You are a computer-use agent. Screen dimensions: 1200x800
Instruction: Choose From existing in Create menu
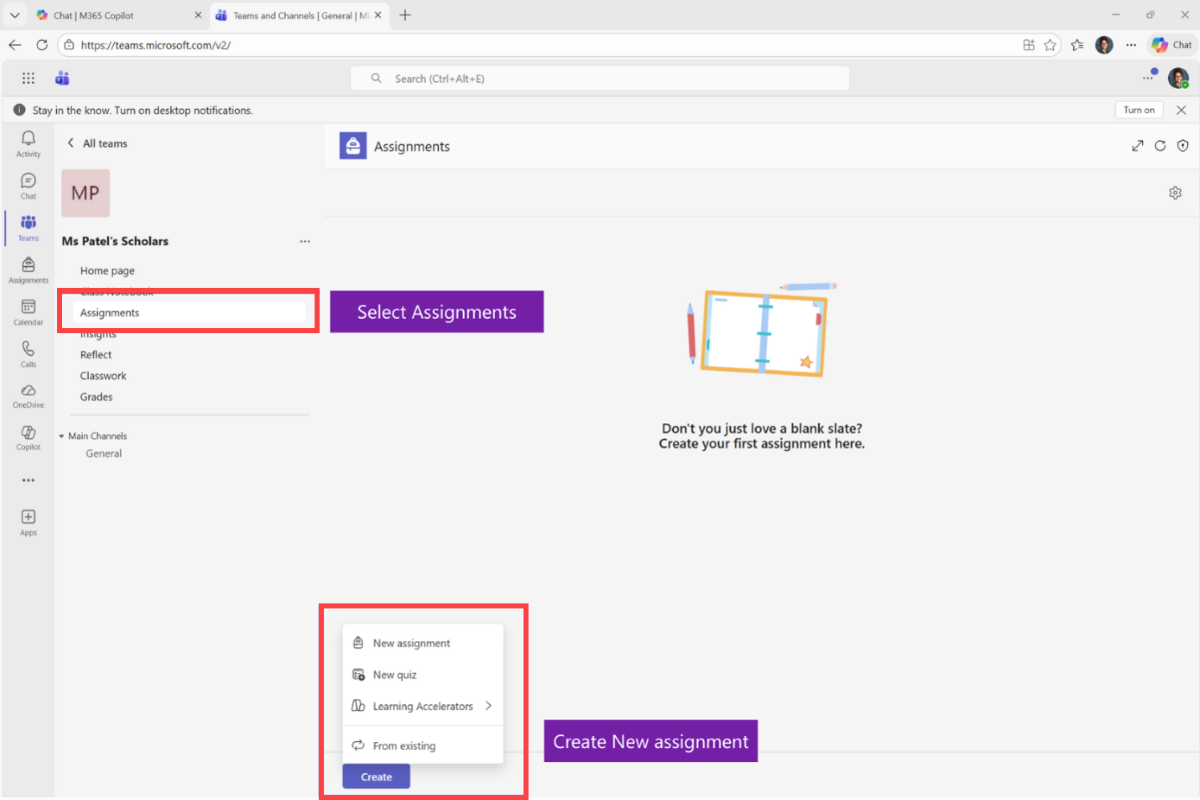pyautogui.click(x=422, y=746)
